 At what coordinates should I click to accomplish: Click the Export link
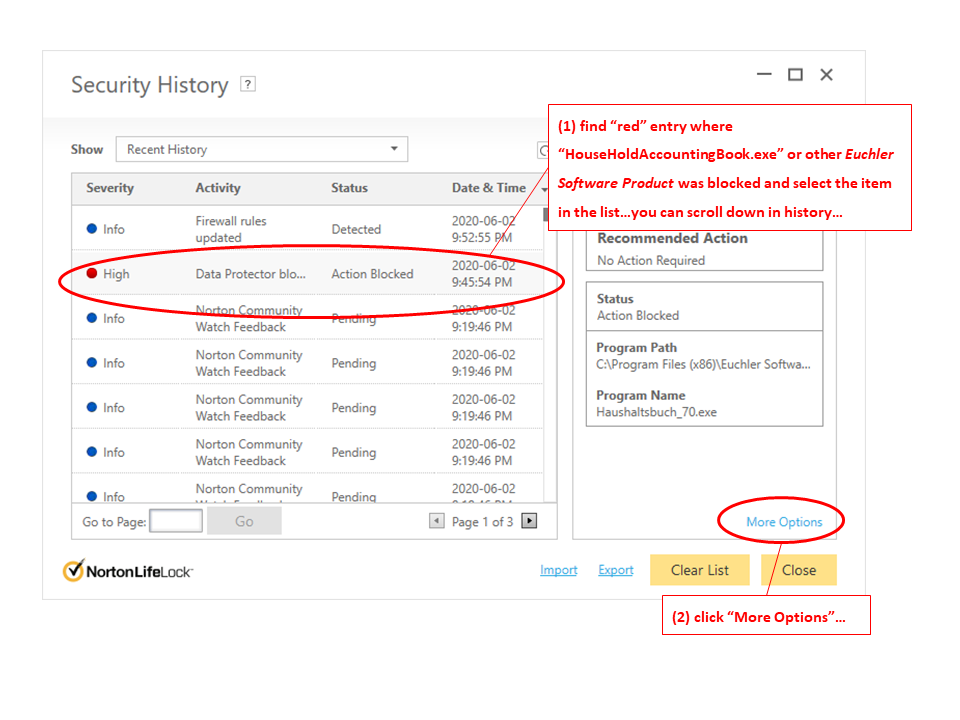coord(616,570)
